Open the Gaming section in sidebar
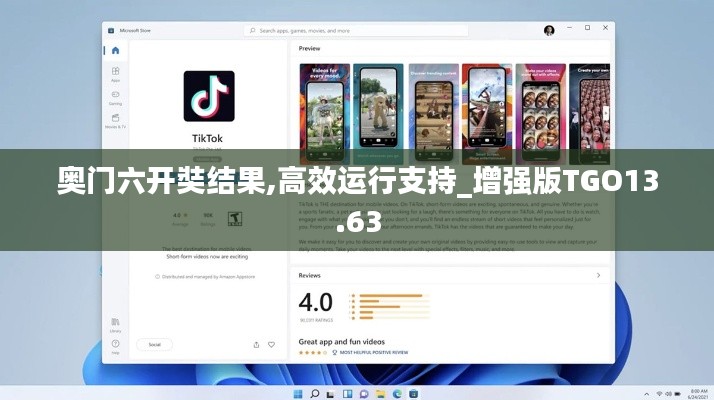This screenshot has width=714, height=400. pyautogui.click(x=115, y=97)
